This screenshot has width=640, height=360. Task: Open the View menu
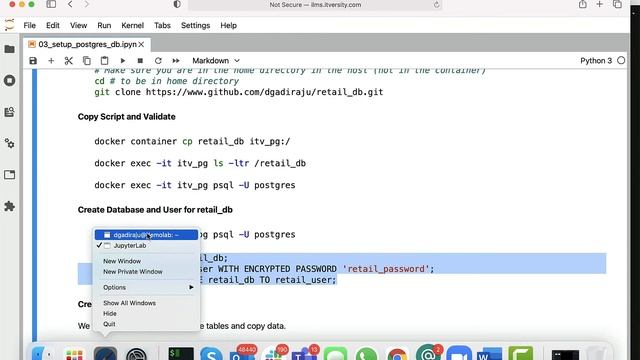pos(78,25)
